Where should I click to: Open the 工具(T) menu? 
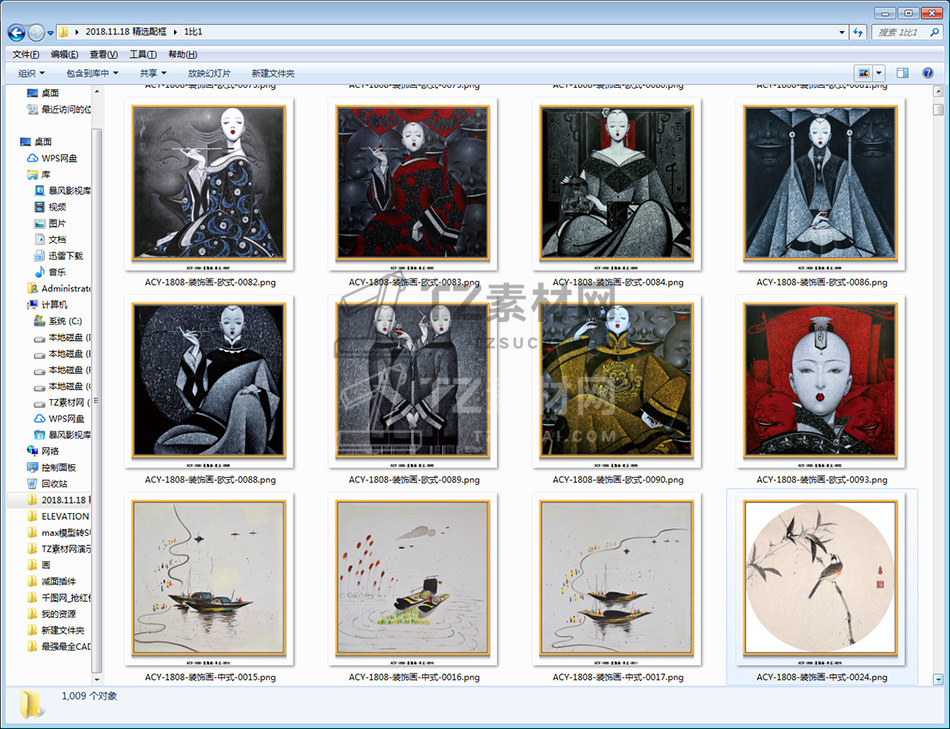(142, 54)
